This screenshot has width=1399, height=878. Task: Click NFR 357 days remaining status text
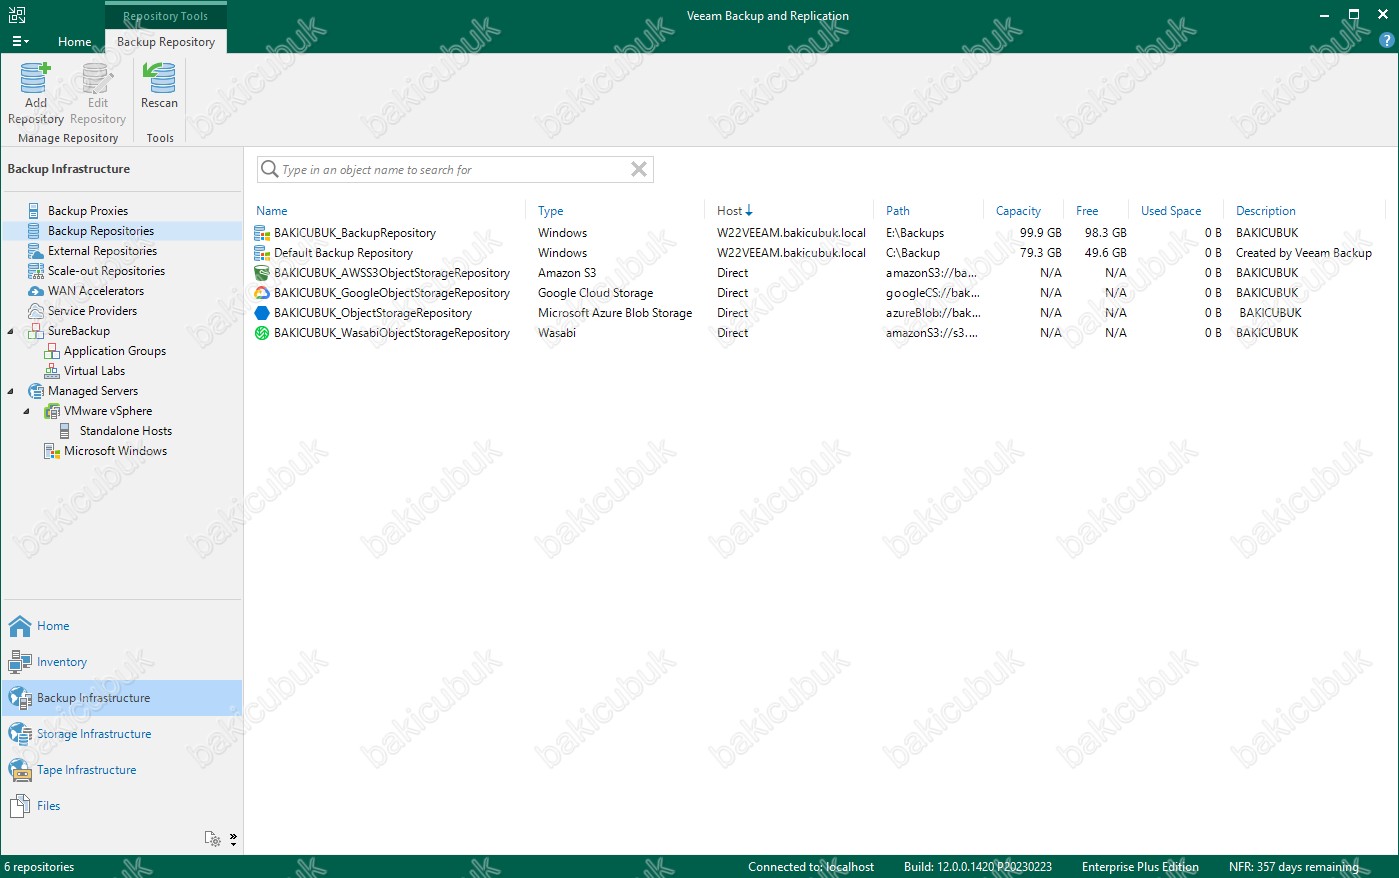point(1293,867)
